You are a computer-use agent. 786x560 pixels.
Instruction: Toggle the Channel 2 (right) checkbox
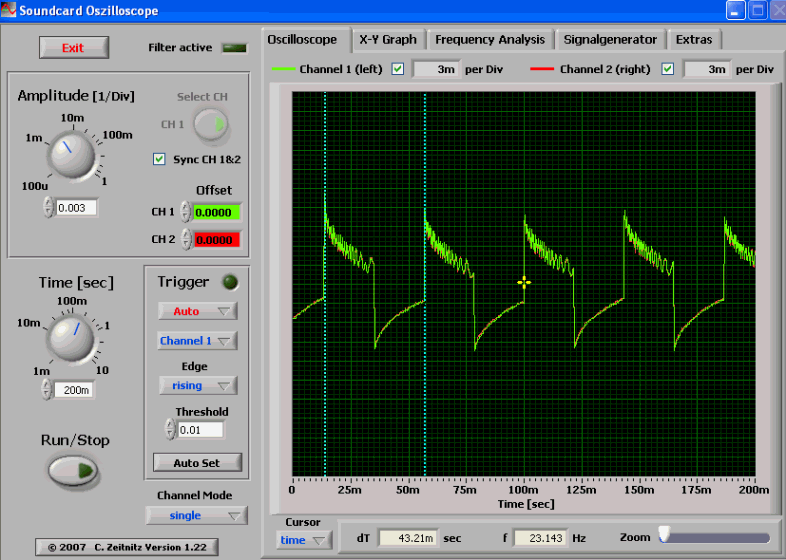coord(667,69)
